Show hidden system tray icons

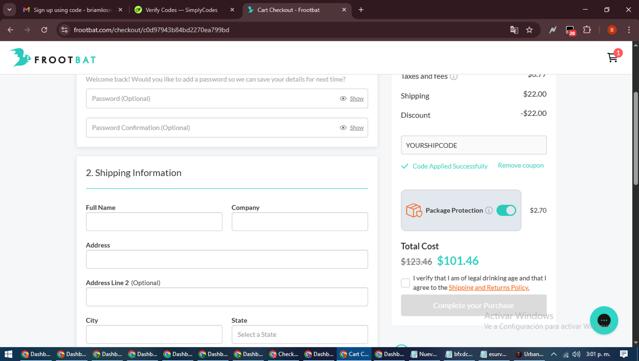point(553,354)
